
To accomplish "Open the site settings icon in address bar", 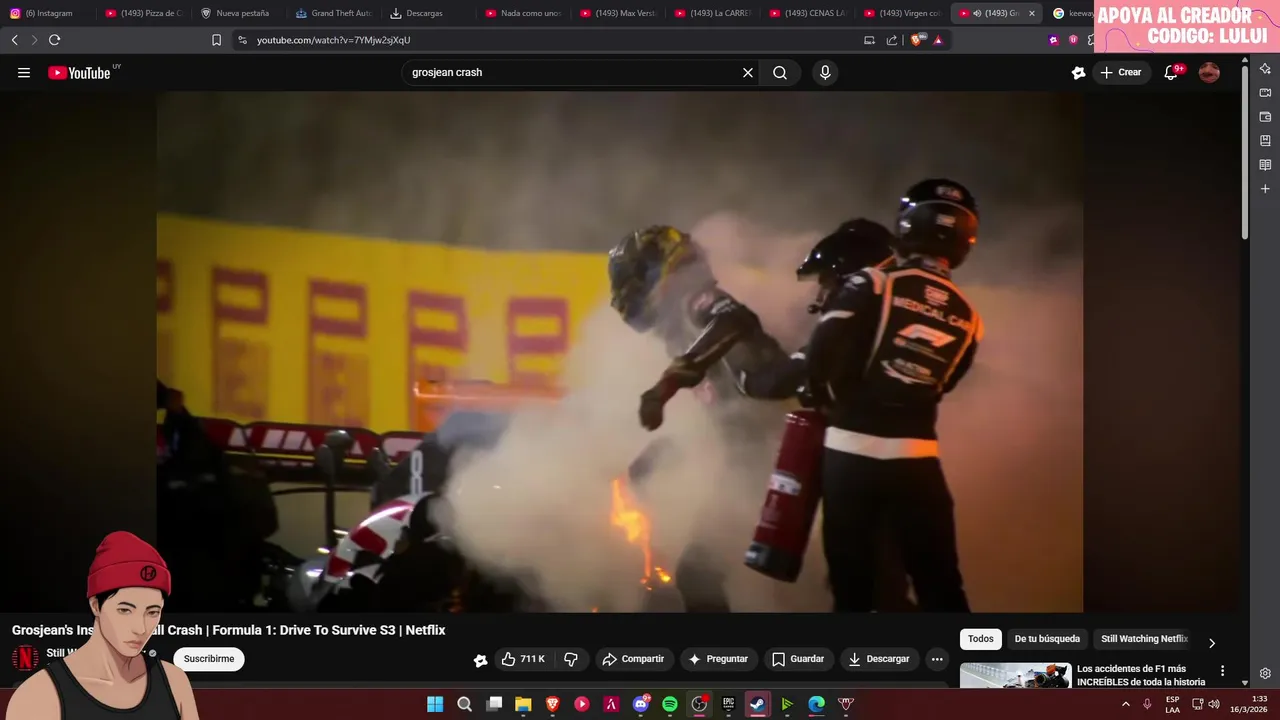I will [242, 40].
